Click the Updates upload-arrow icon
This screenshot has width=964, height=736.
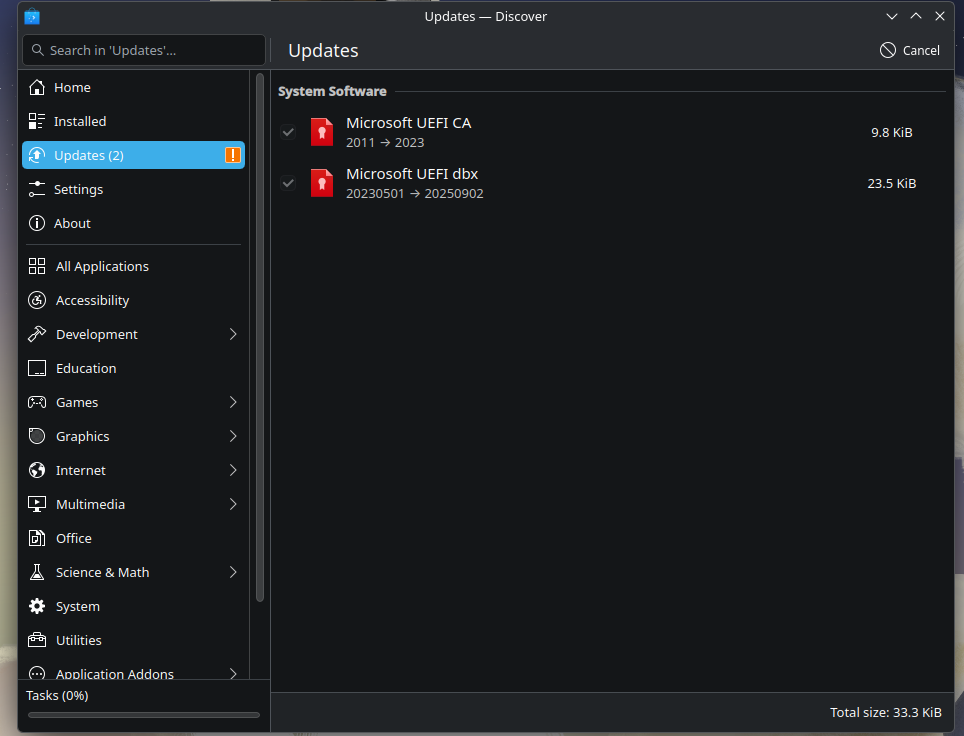coord(37,155)
